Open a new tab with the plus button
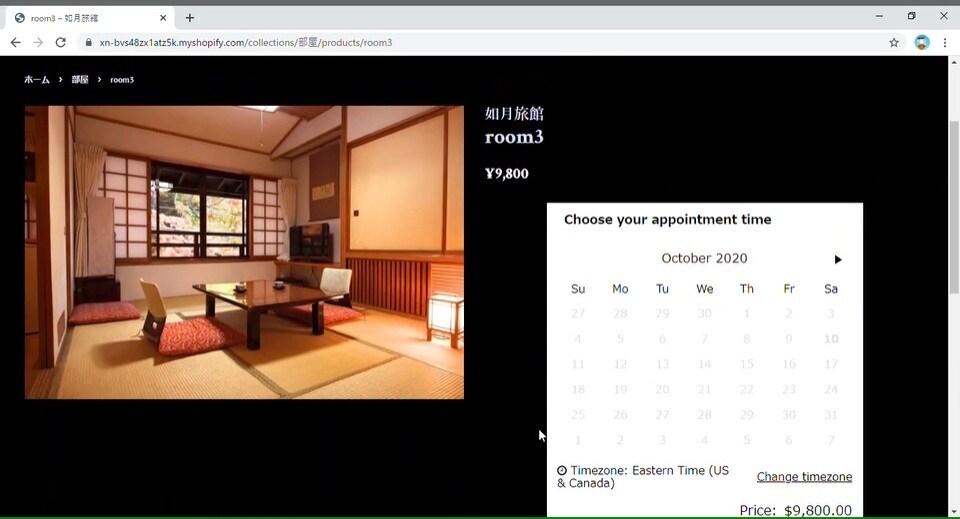Image resolution: width=960 pixels, height=519 pixels. [190, 18]
